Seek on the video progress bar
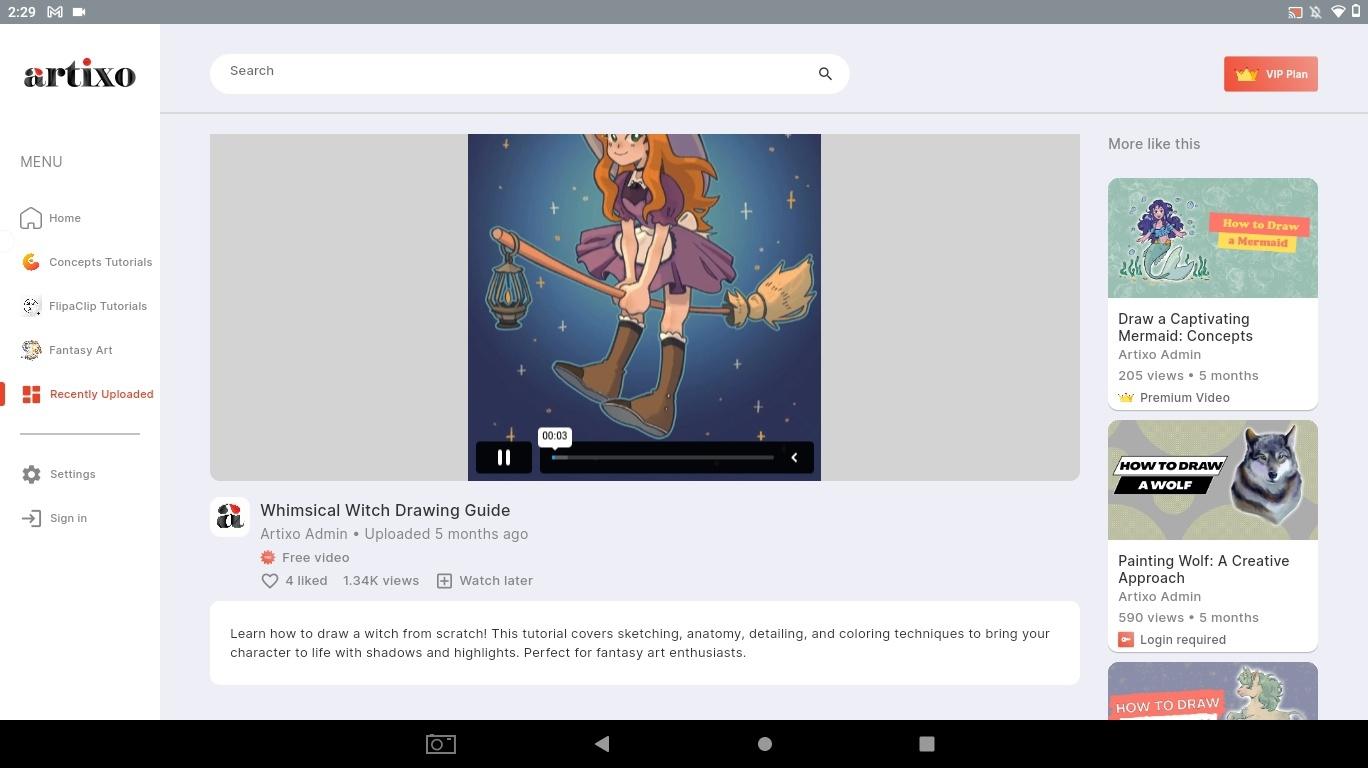1368x768 pixels. (x=662, y=458)
